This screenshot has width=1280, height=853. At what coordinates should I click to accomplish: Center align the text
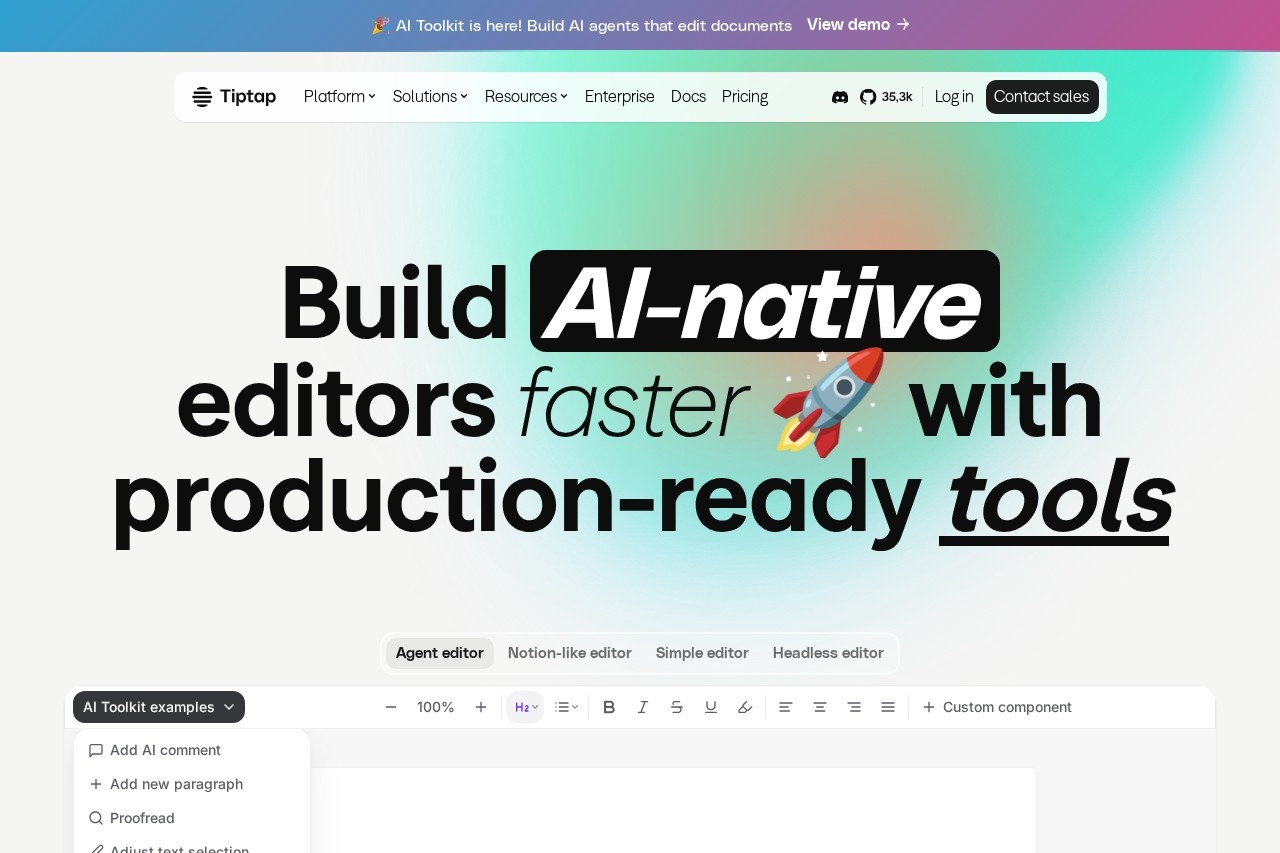coord(820,707)
